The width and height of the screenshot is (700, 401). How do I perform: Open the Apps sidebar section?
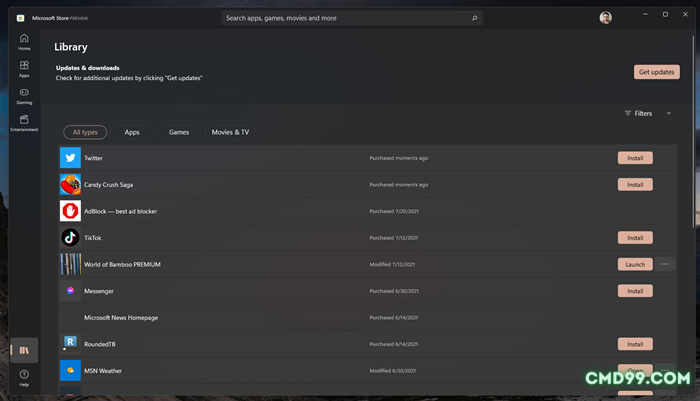coord(24,69)
